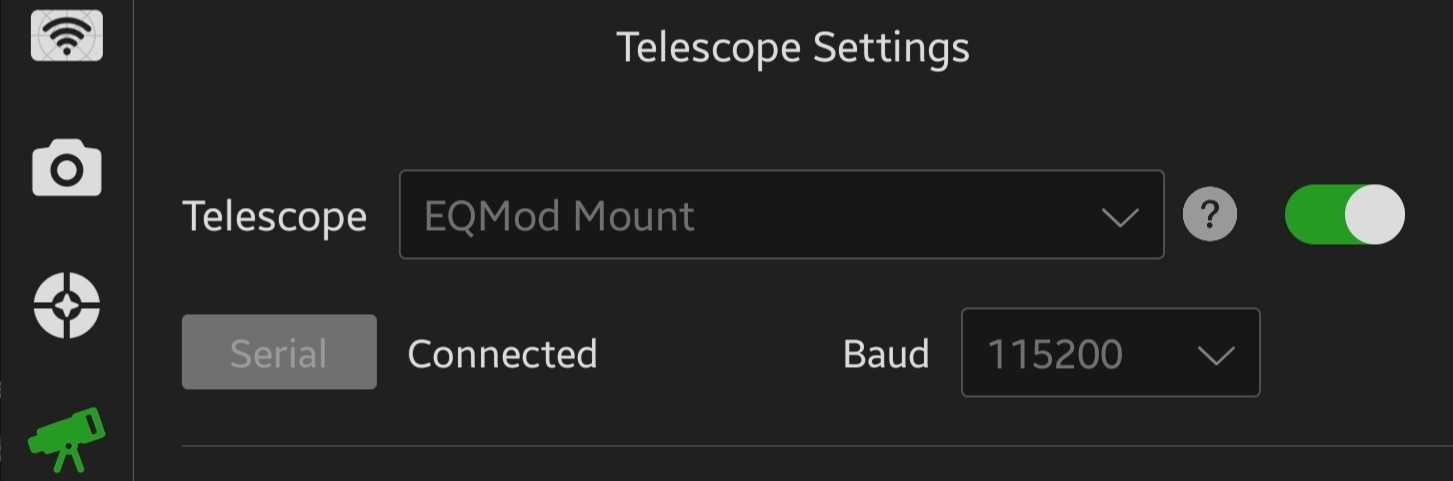Image resolution: width=1453 pixels, height=481 pixels.
Task: Click the Connected status text
Action: pos(502,354)
